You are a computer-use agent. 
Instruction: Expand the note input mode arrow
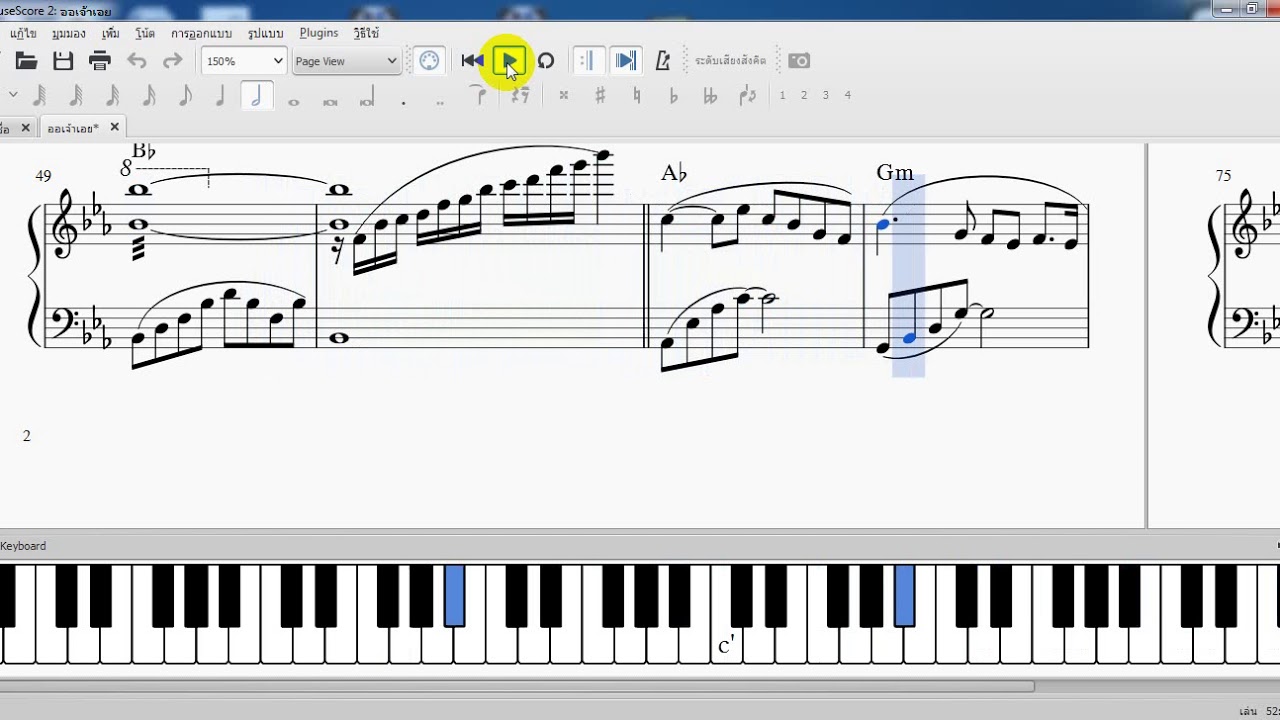[13, 95]
